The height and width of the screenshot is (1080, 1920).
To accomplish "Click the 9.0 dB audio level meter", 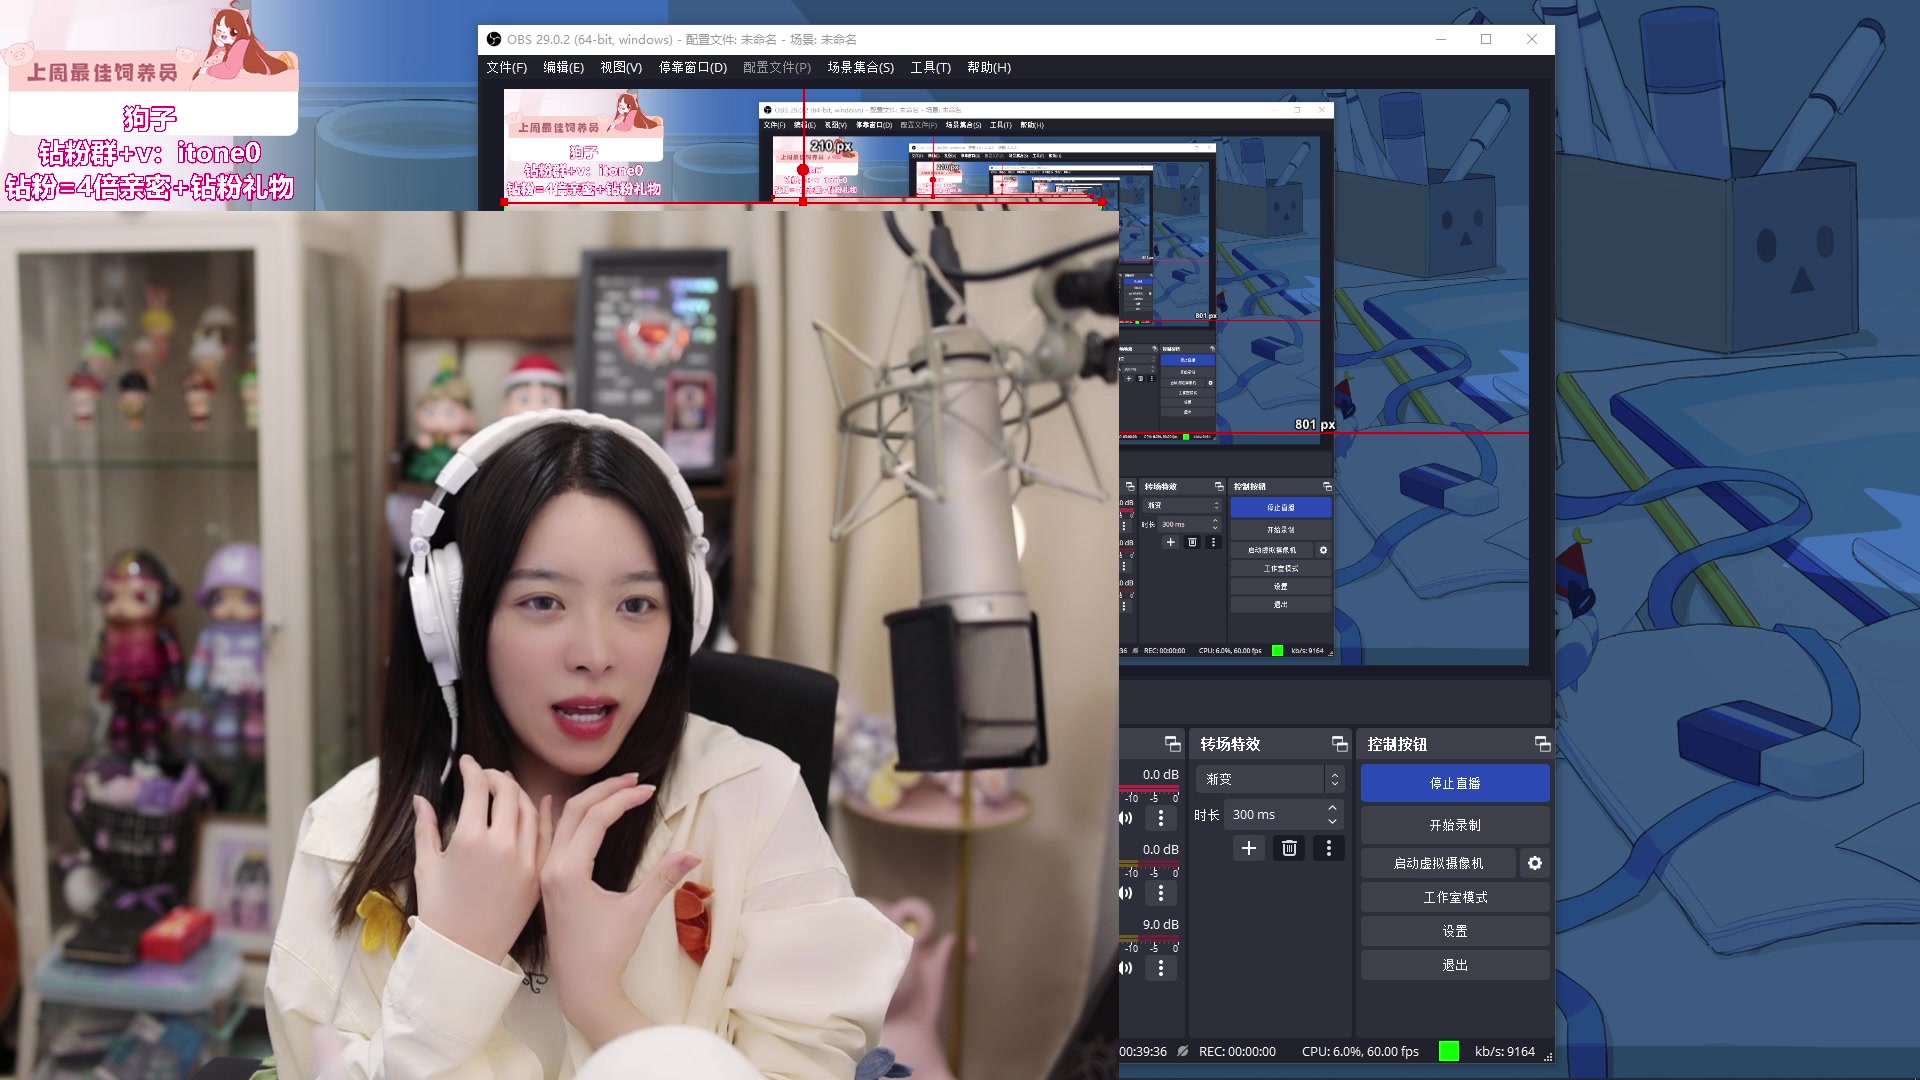I will [x=1149, y=939].
